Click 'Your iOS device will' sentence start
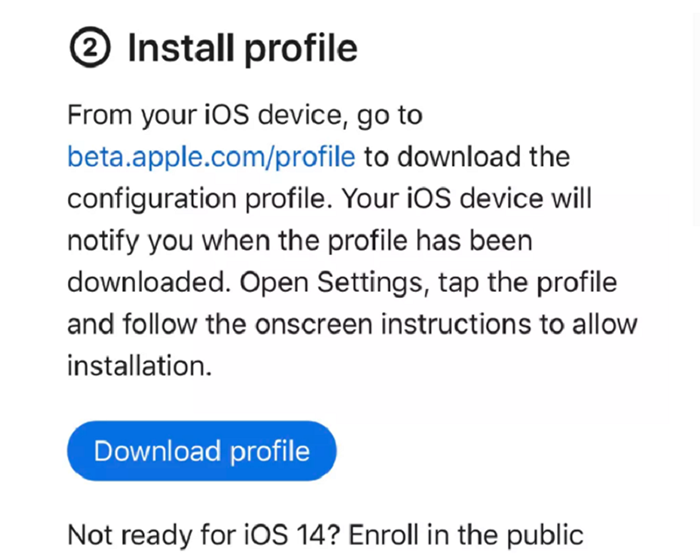 pyautogui.click(x=467, y=199)
